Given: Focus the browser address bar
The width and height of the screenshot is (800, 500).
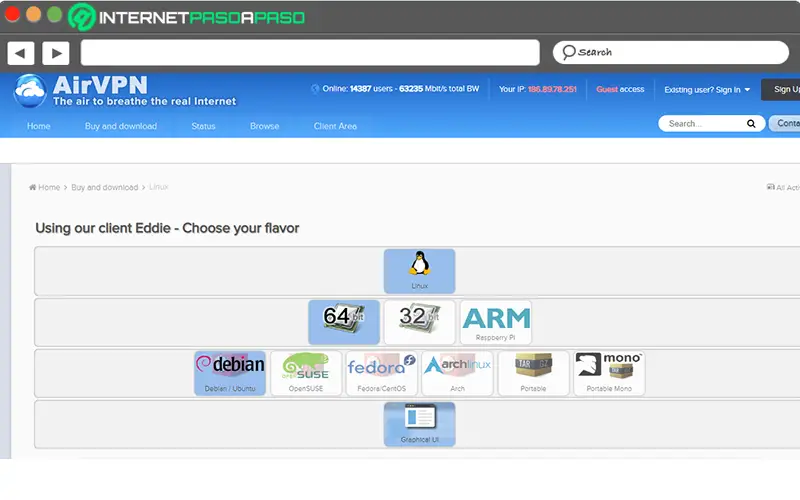Looking at the screenshot, I should tap(310, 53).
